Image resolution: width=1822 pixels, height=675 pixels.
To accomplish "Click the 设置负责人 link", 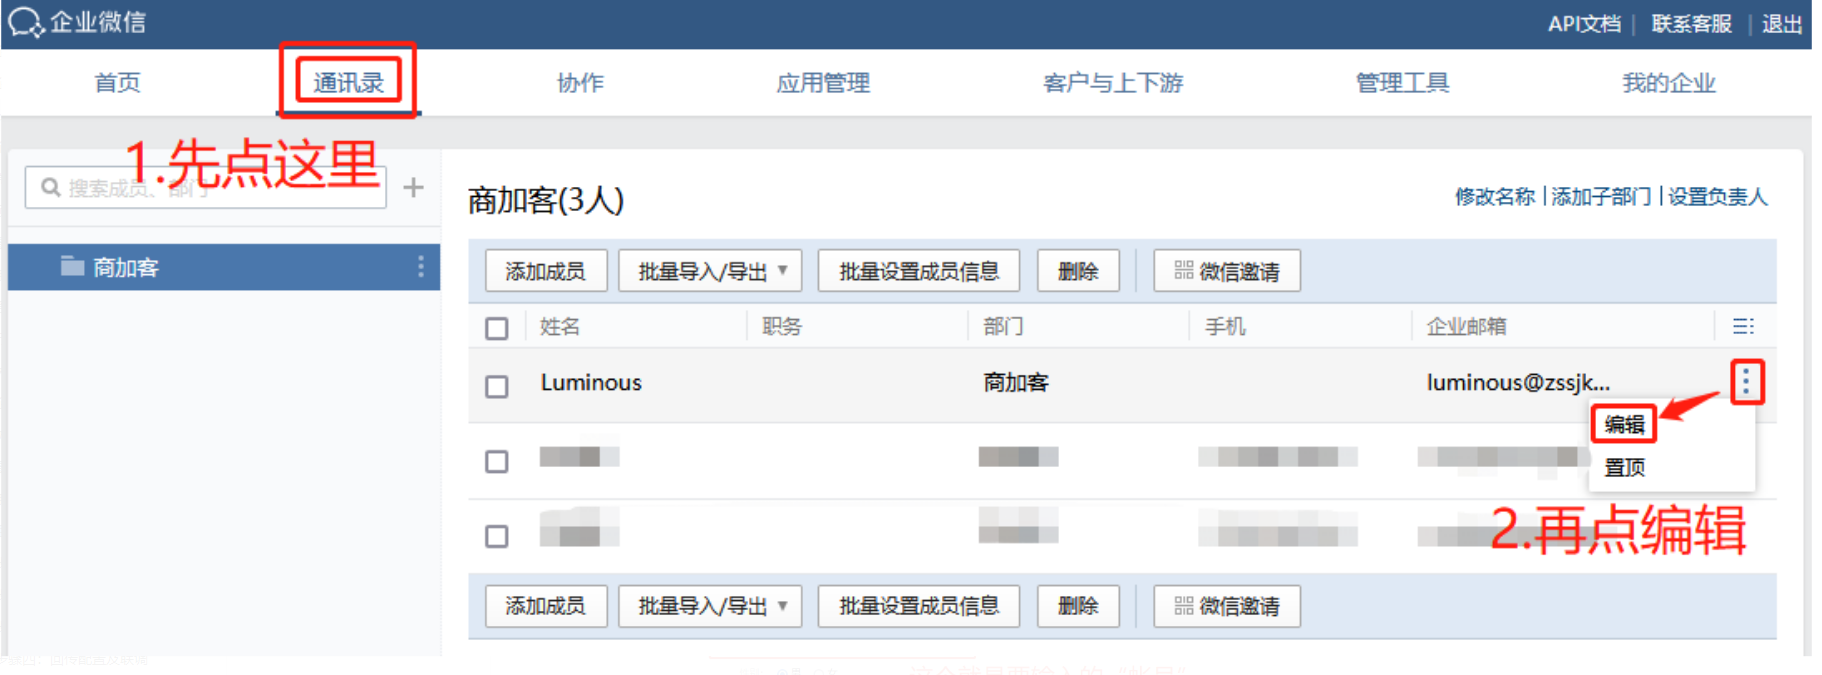I will [1717, 197].
